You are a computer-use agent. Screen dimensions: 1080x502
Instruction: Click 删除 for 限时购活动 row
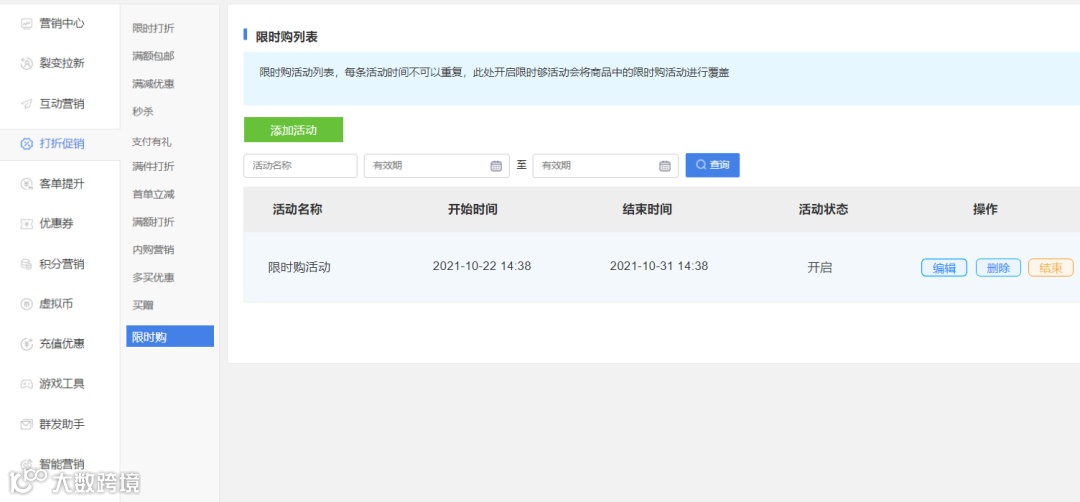click(998, 268)
